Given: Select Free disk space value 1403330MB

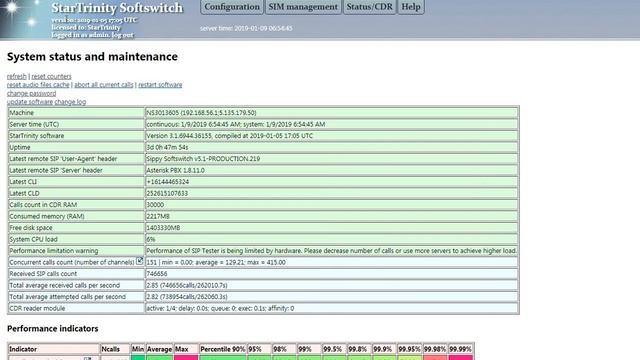Looking at the screenshot, I should click(x=332, y=228).
